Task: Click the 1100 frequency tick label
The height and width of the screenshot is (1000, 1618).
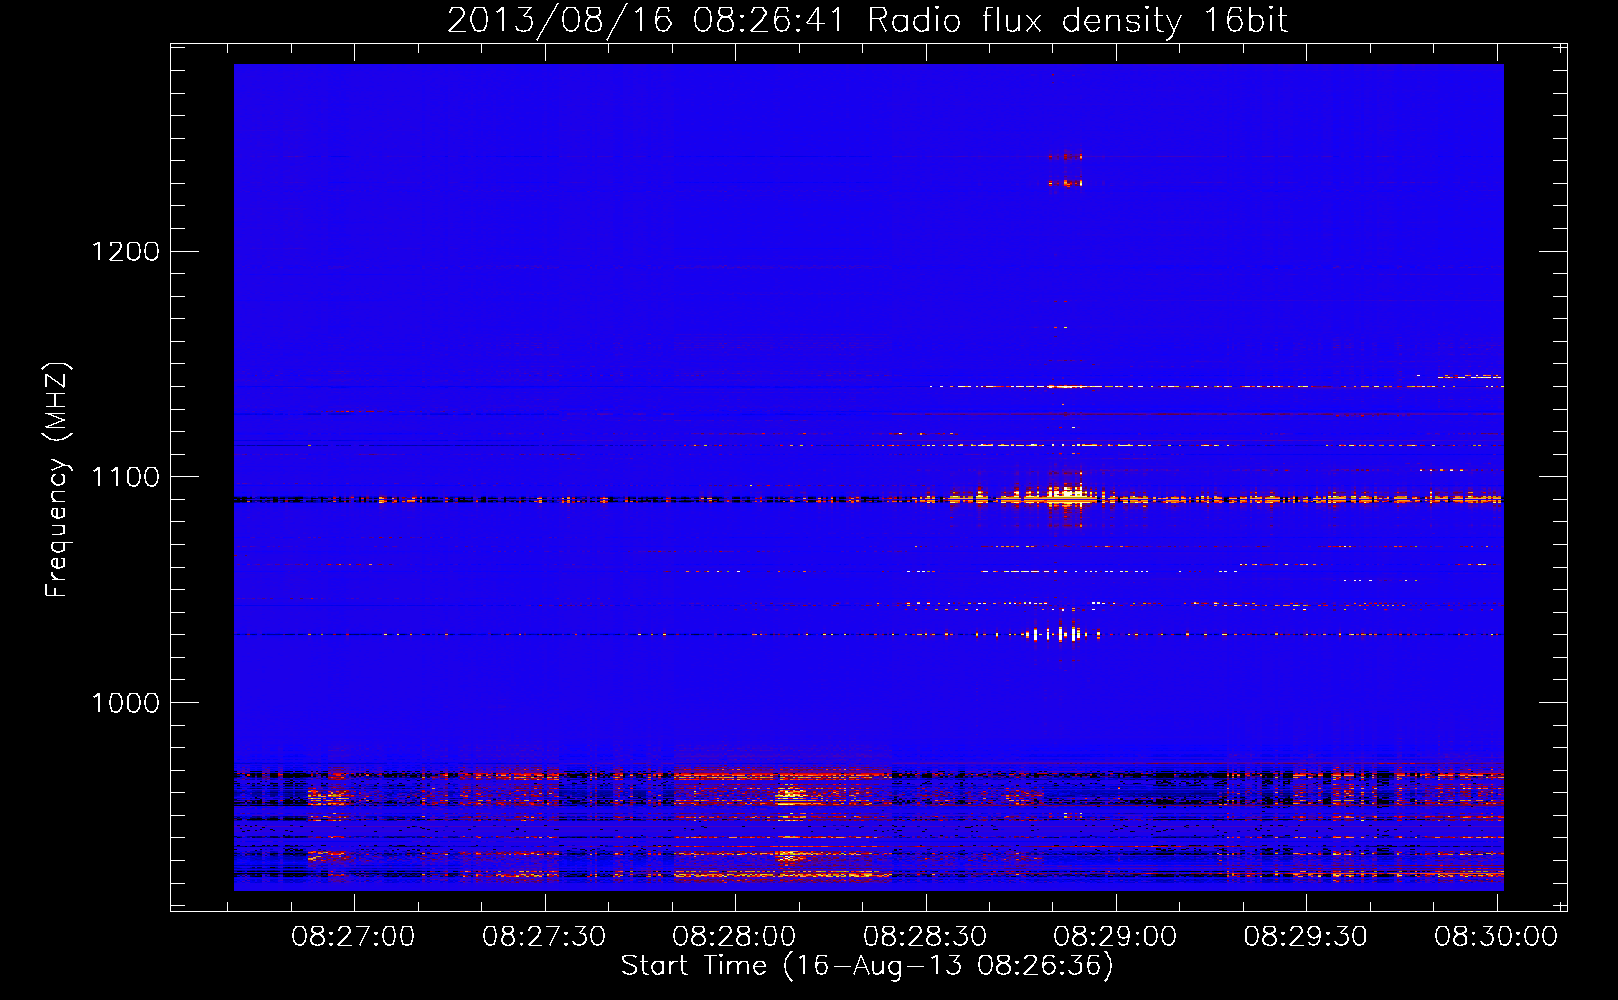Action: click(x=126, y=477)
